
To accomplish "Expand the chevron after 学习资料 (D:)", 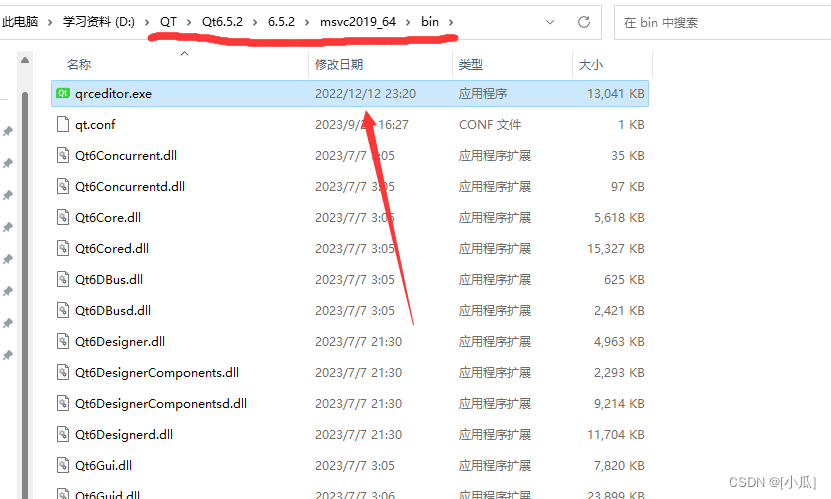I will click(x=148, y=22).
